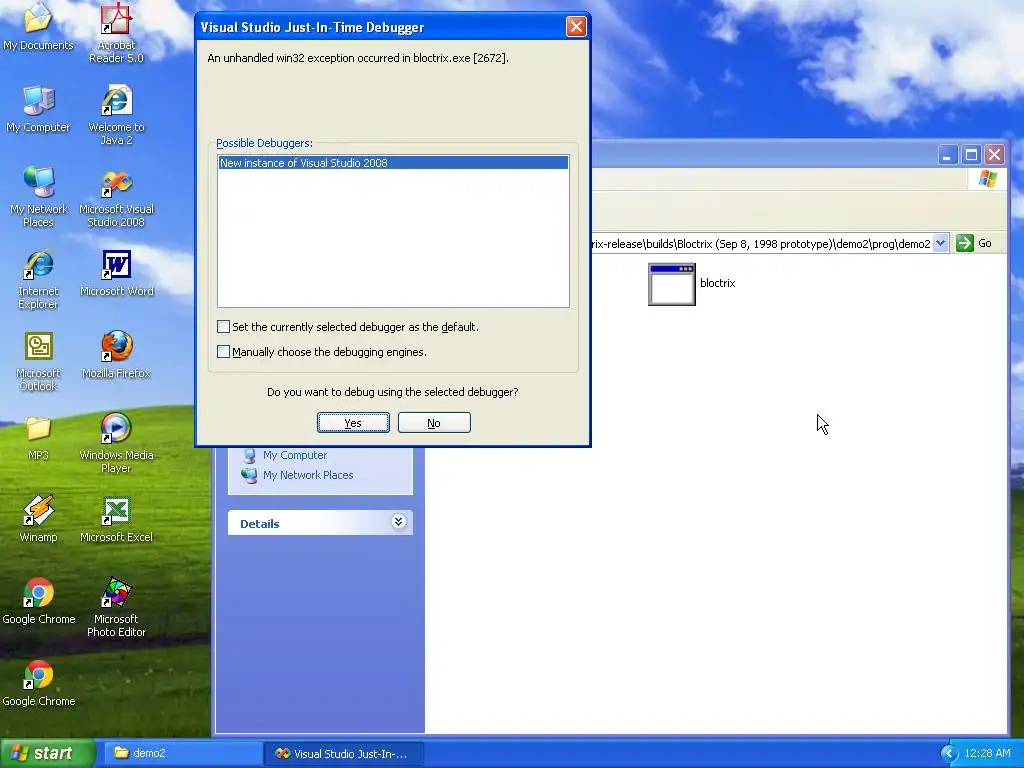
Task: Open Internet Explorer desktop shortcut
Action: pos(38,279)
